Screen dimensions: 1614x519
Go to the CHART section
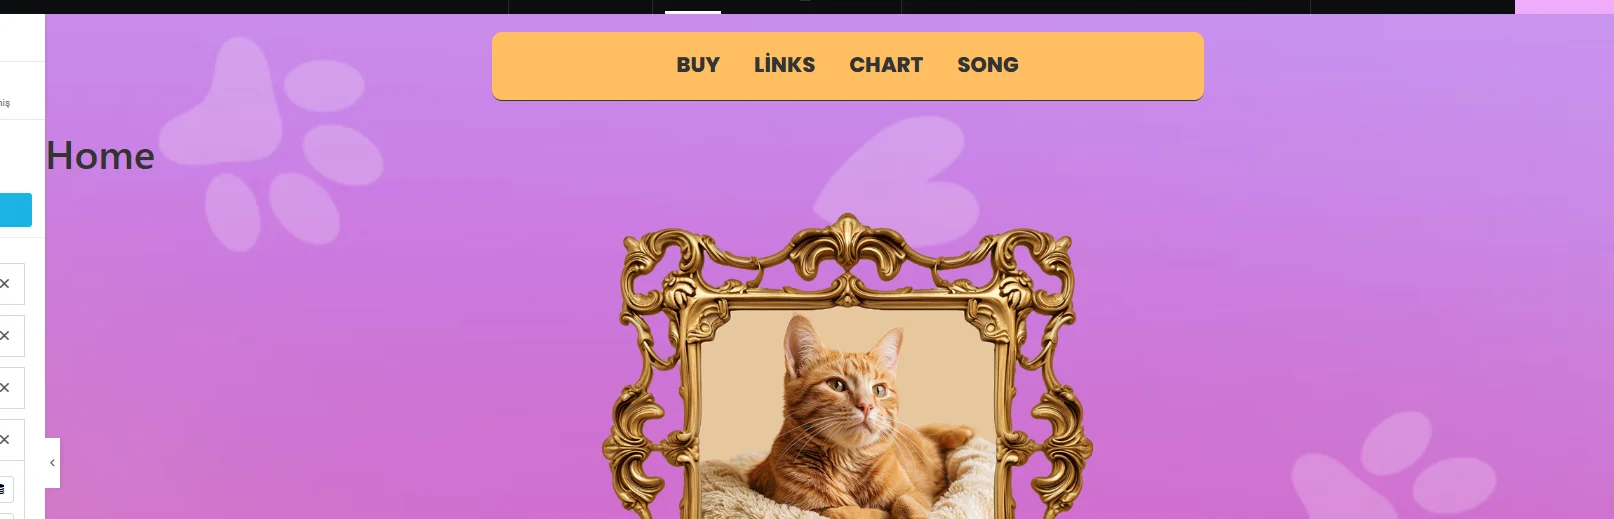coord(886,65)
